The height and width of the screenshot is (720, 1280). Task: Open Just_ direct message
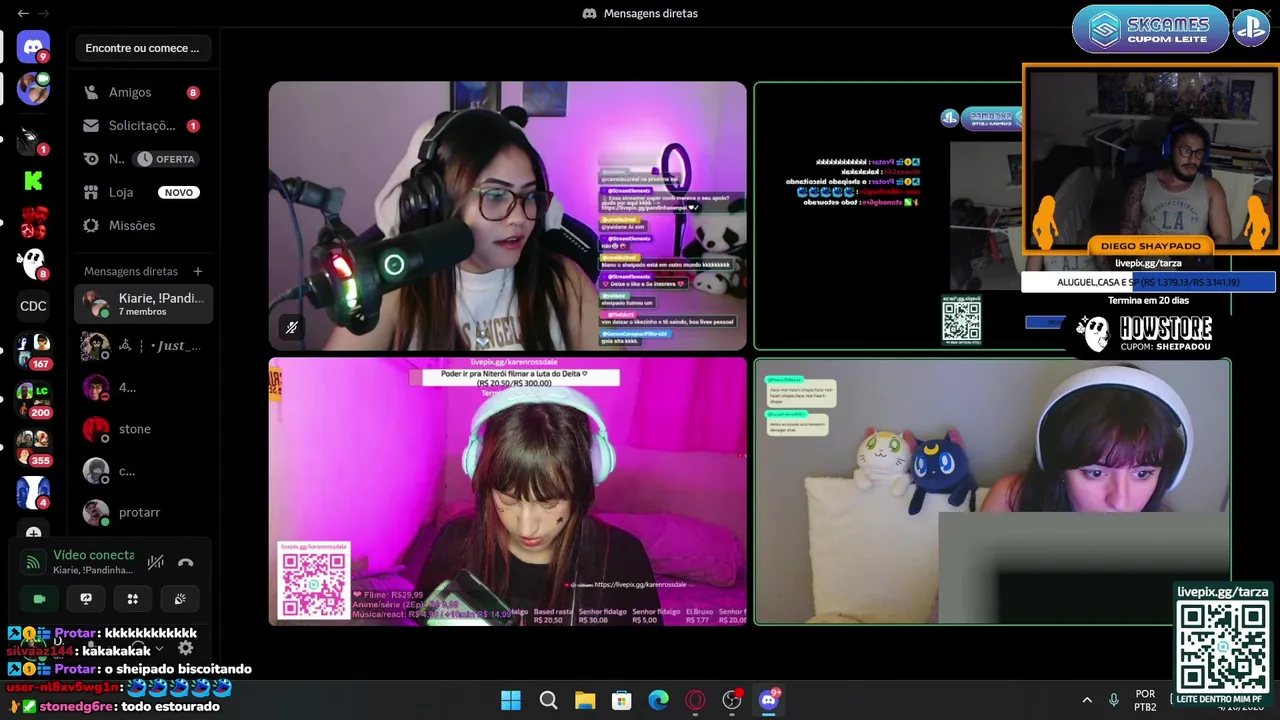click(143, 346)
